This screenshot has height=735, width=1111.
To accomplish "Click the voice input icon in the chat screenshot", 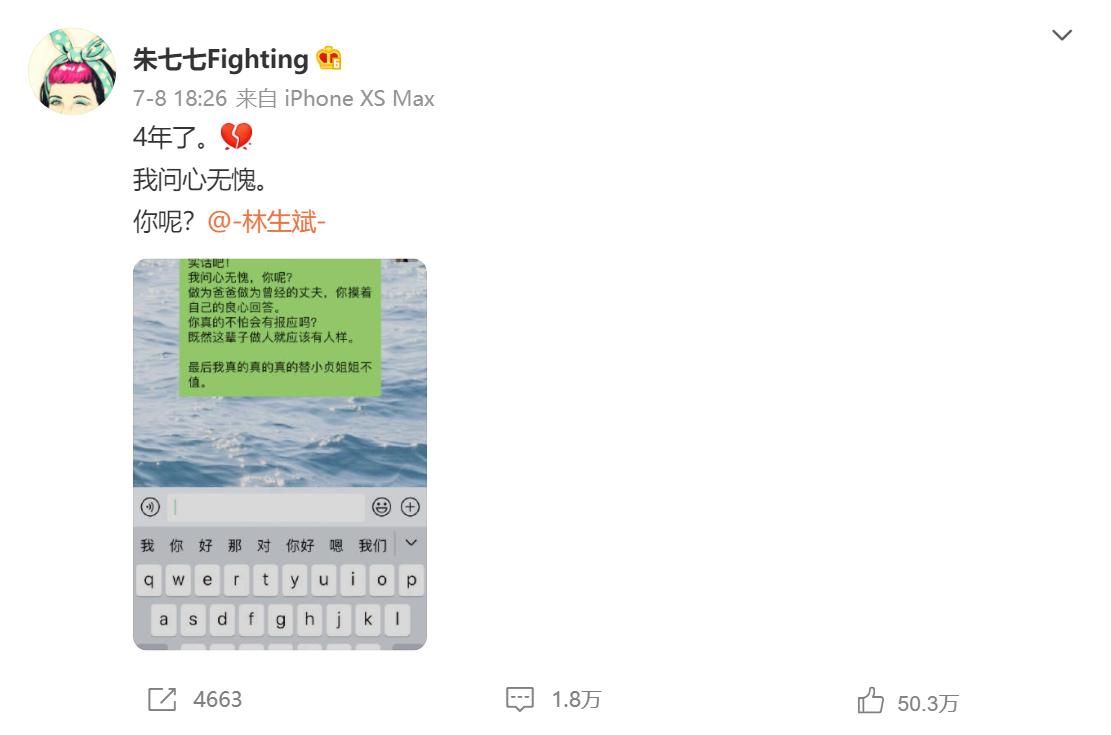I will (x=150, y=507).
